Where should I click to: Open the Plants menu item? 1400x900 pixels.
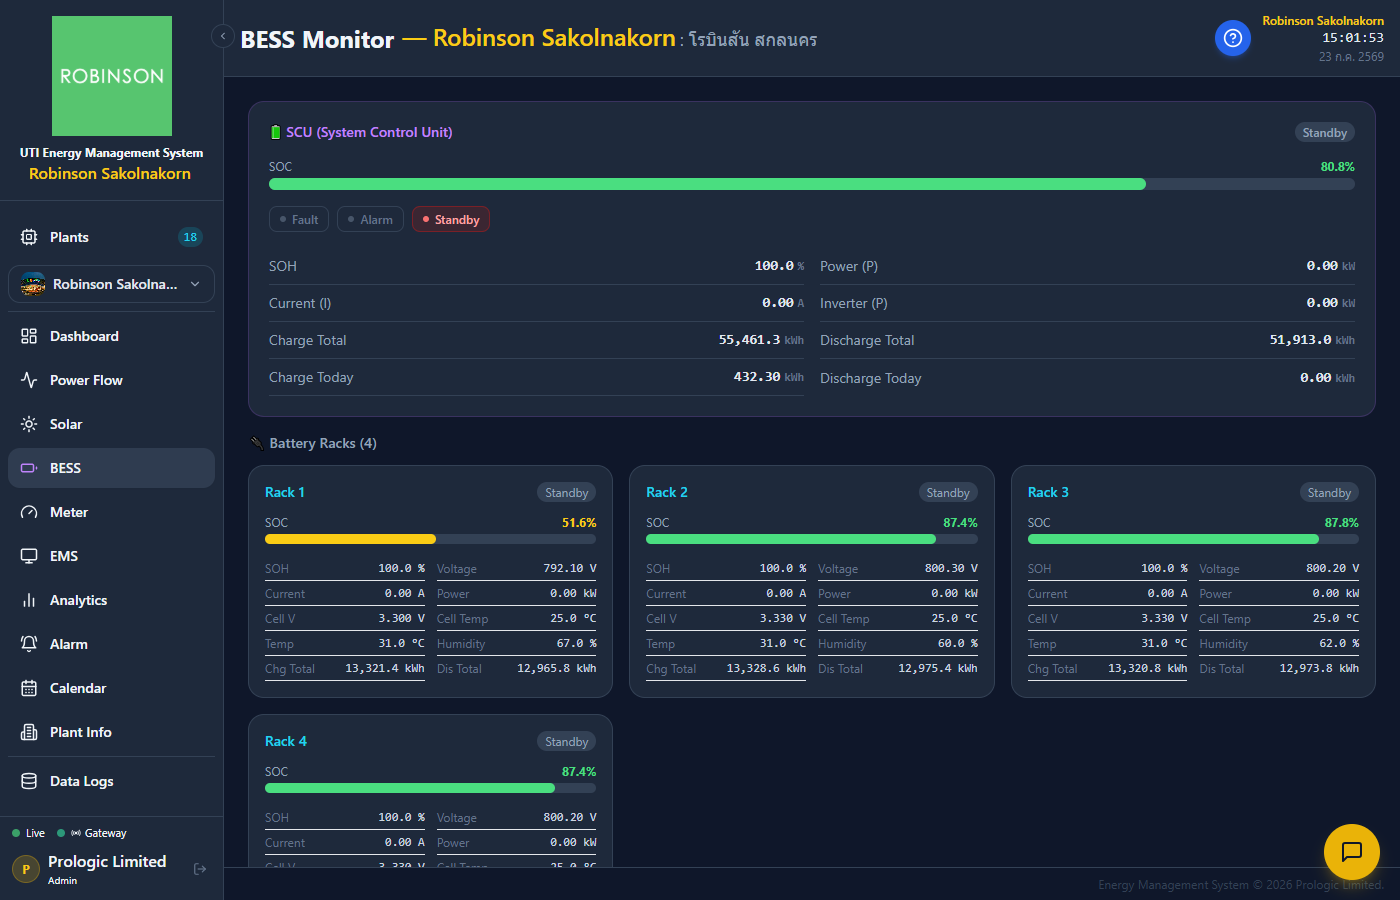(111, 237)
